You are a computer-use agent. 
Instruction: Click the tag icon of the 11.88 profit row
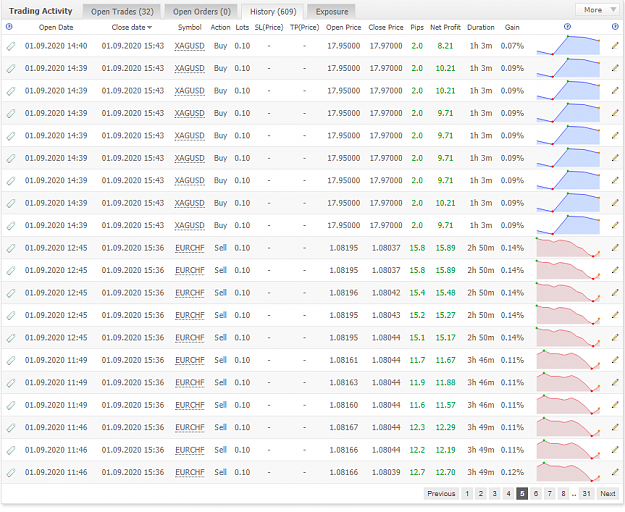(x=11, y=383)
